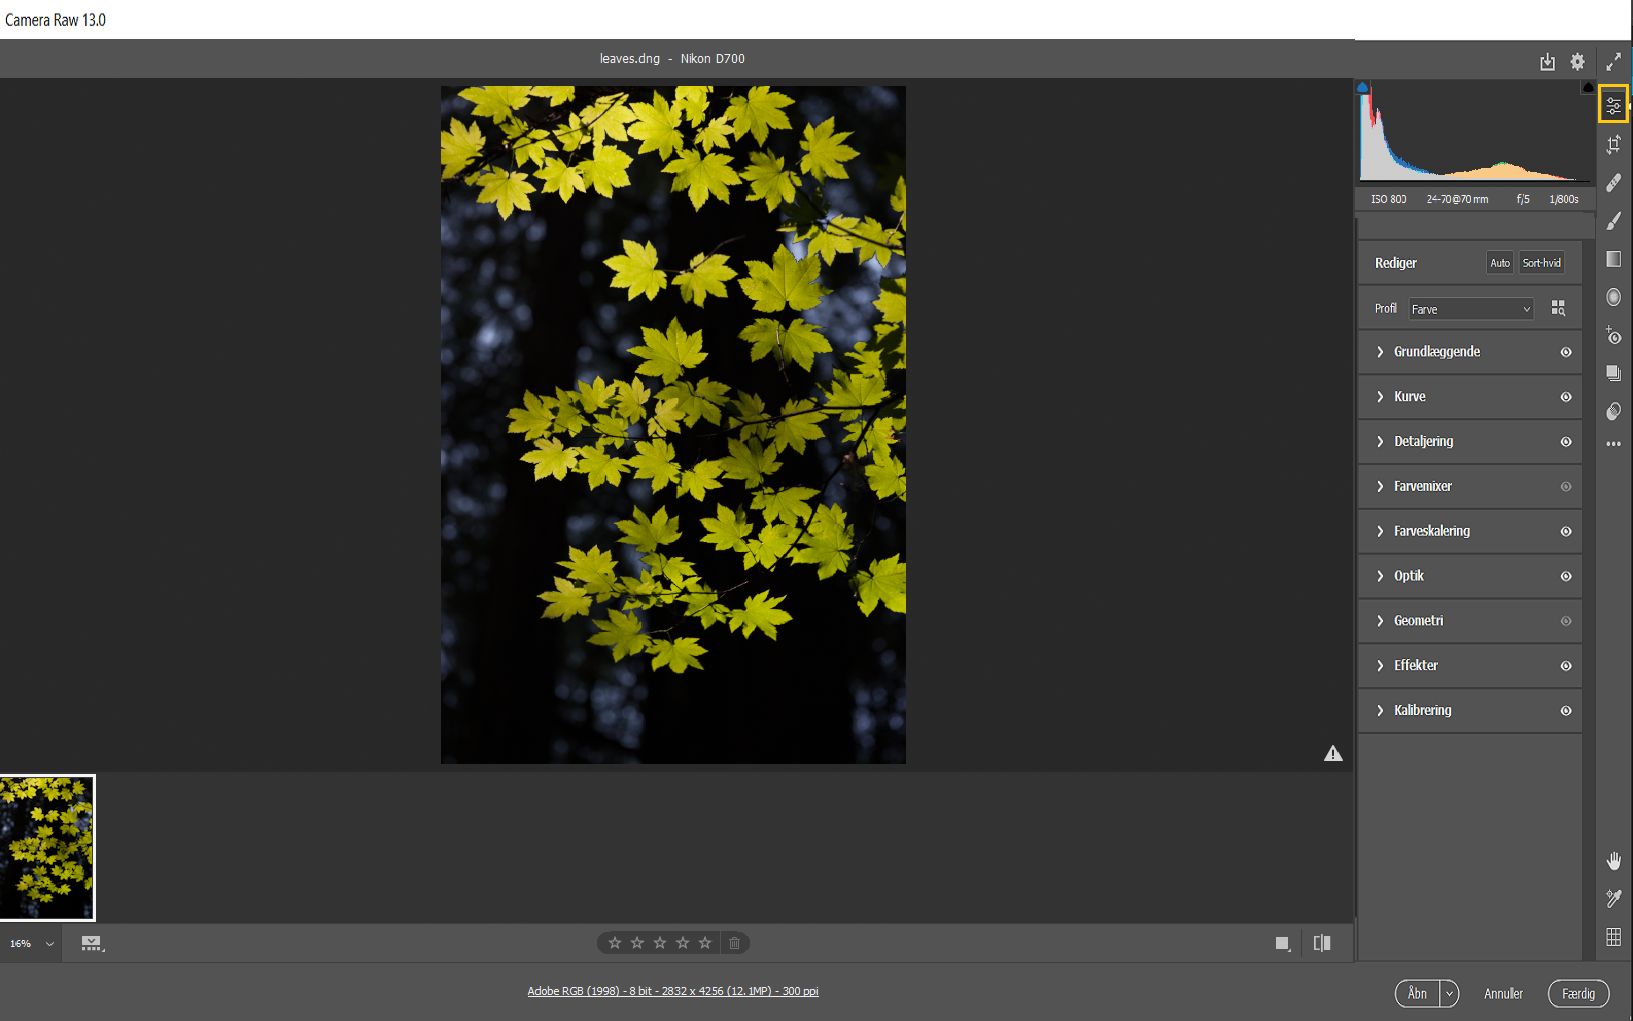Open more image settings (three dots)
1633x1021 pixels.
pyautogui.click(x=1613, y=444)
